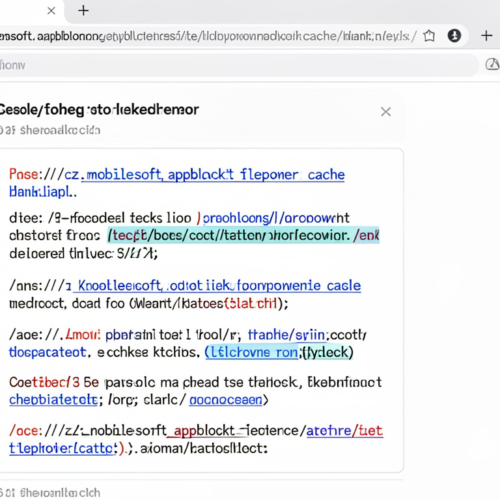Open the 'oocnoceaen' link
The height and width of the screenshot is (500, 500).
point(226,400)
